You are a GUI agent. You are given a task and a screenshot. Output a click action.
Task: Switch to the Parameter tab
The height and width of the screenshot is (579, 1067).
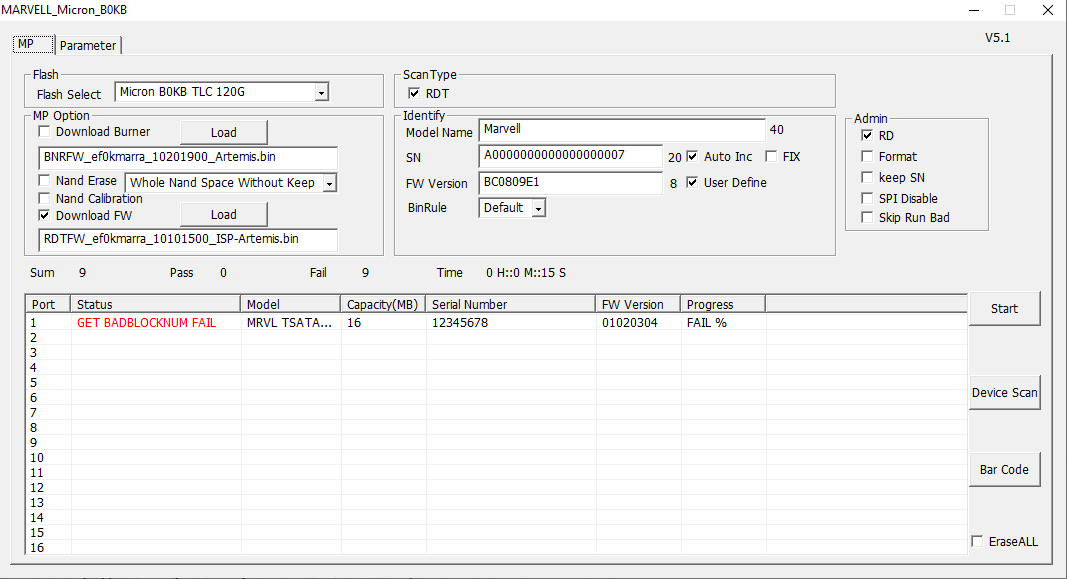pos(88,46)
